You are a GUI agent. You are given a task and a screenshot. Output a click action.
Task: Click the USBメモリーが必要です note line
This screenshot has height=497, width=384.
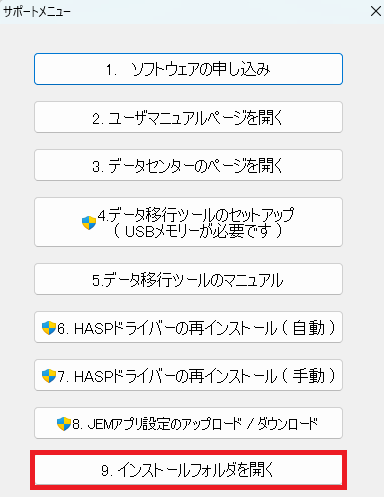pos(198,231)
